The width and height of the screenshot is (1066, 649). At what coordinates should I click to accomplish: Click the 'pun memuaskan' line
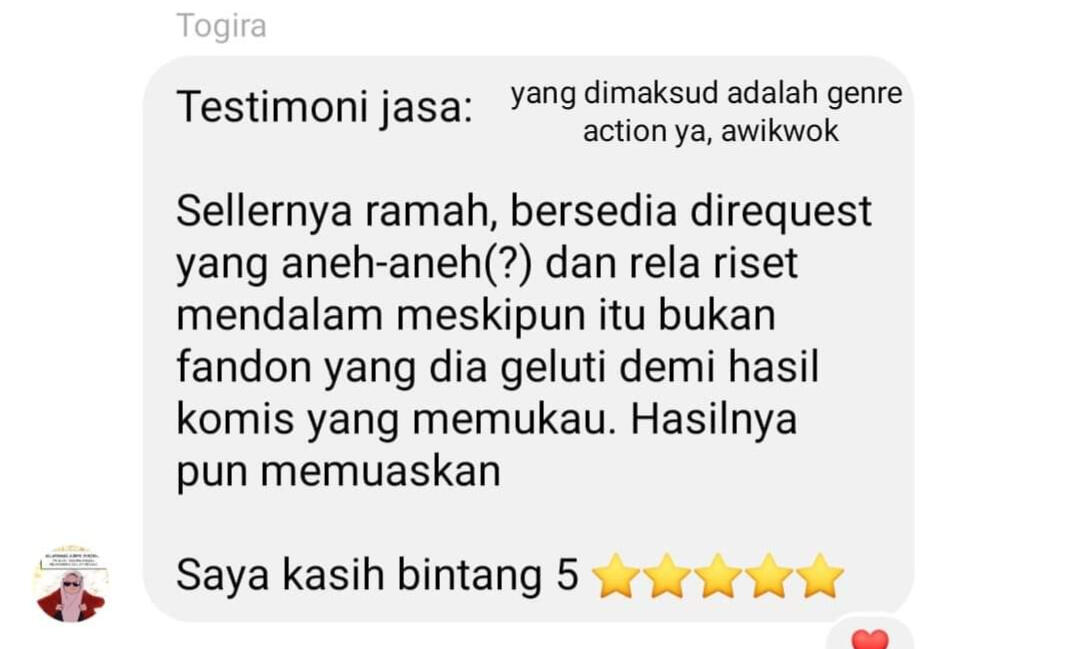(x=339, y=472)
